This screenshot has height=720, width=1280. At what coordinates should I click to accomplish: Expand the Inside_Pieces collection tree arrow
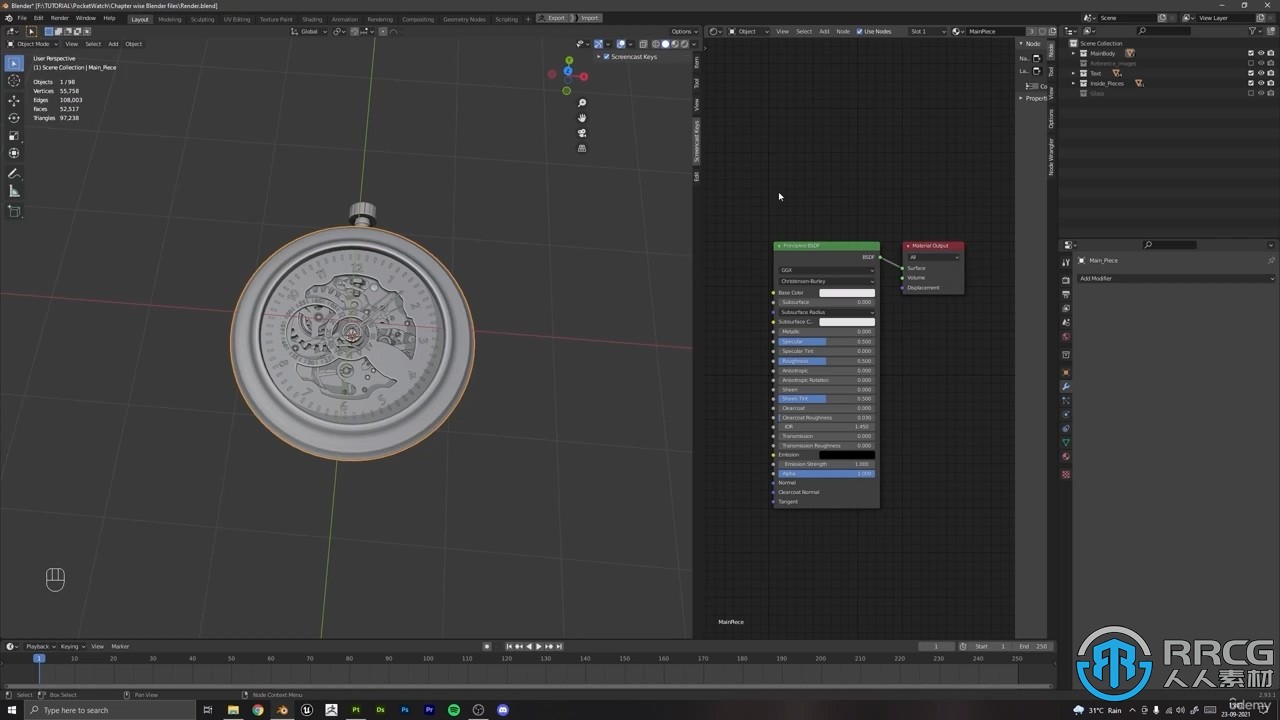coord(1074,83)
